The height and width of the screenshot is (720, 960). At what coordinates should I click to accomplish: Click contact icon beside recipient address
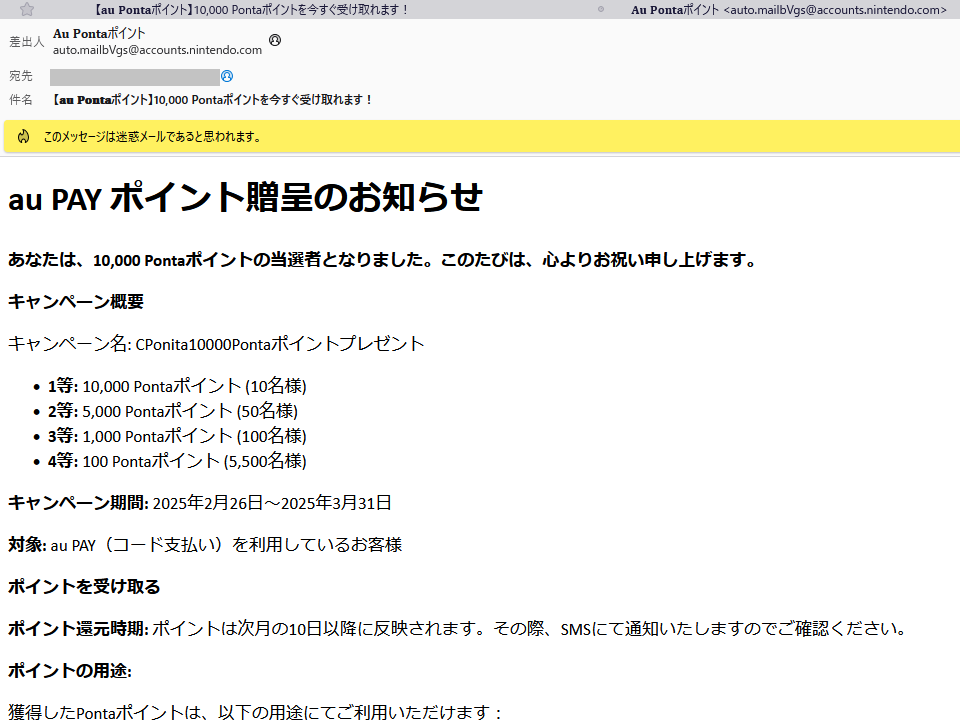coord(227,76)
